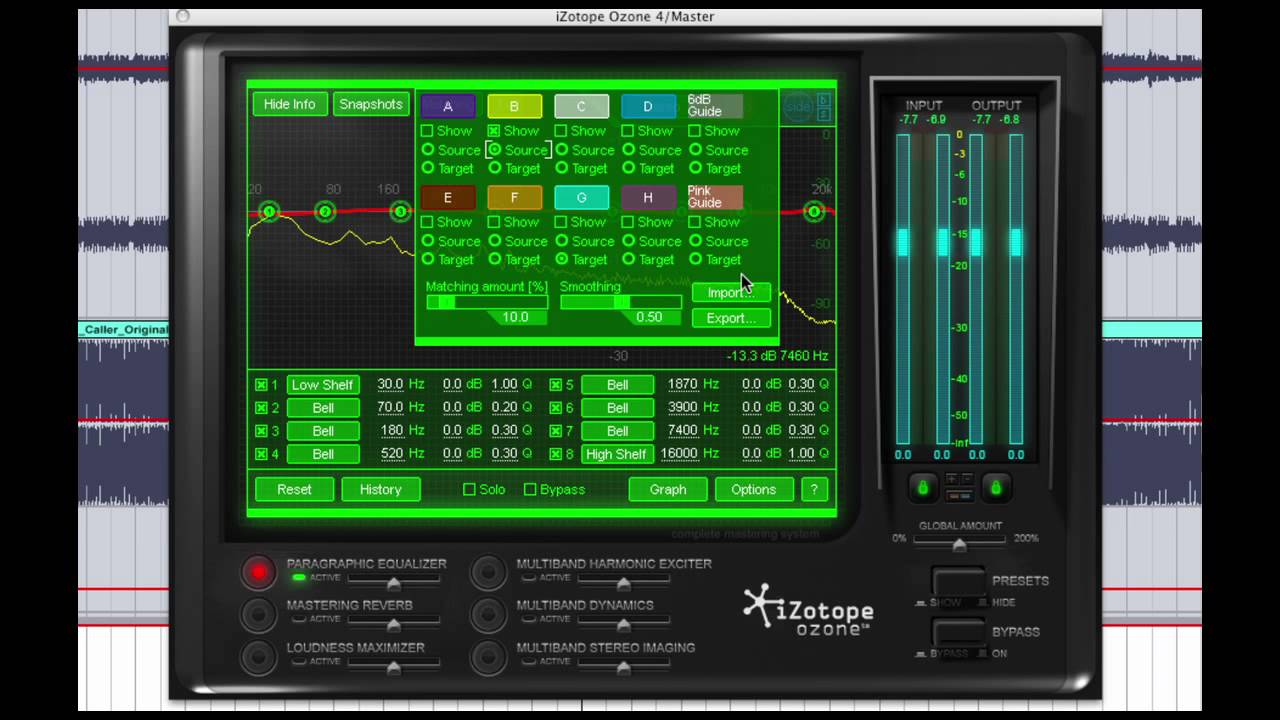Select snapshot slot A
Screen dimensions: 1280x720
[447, 106]
